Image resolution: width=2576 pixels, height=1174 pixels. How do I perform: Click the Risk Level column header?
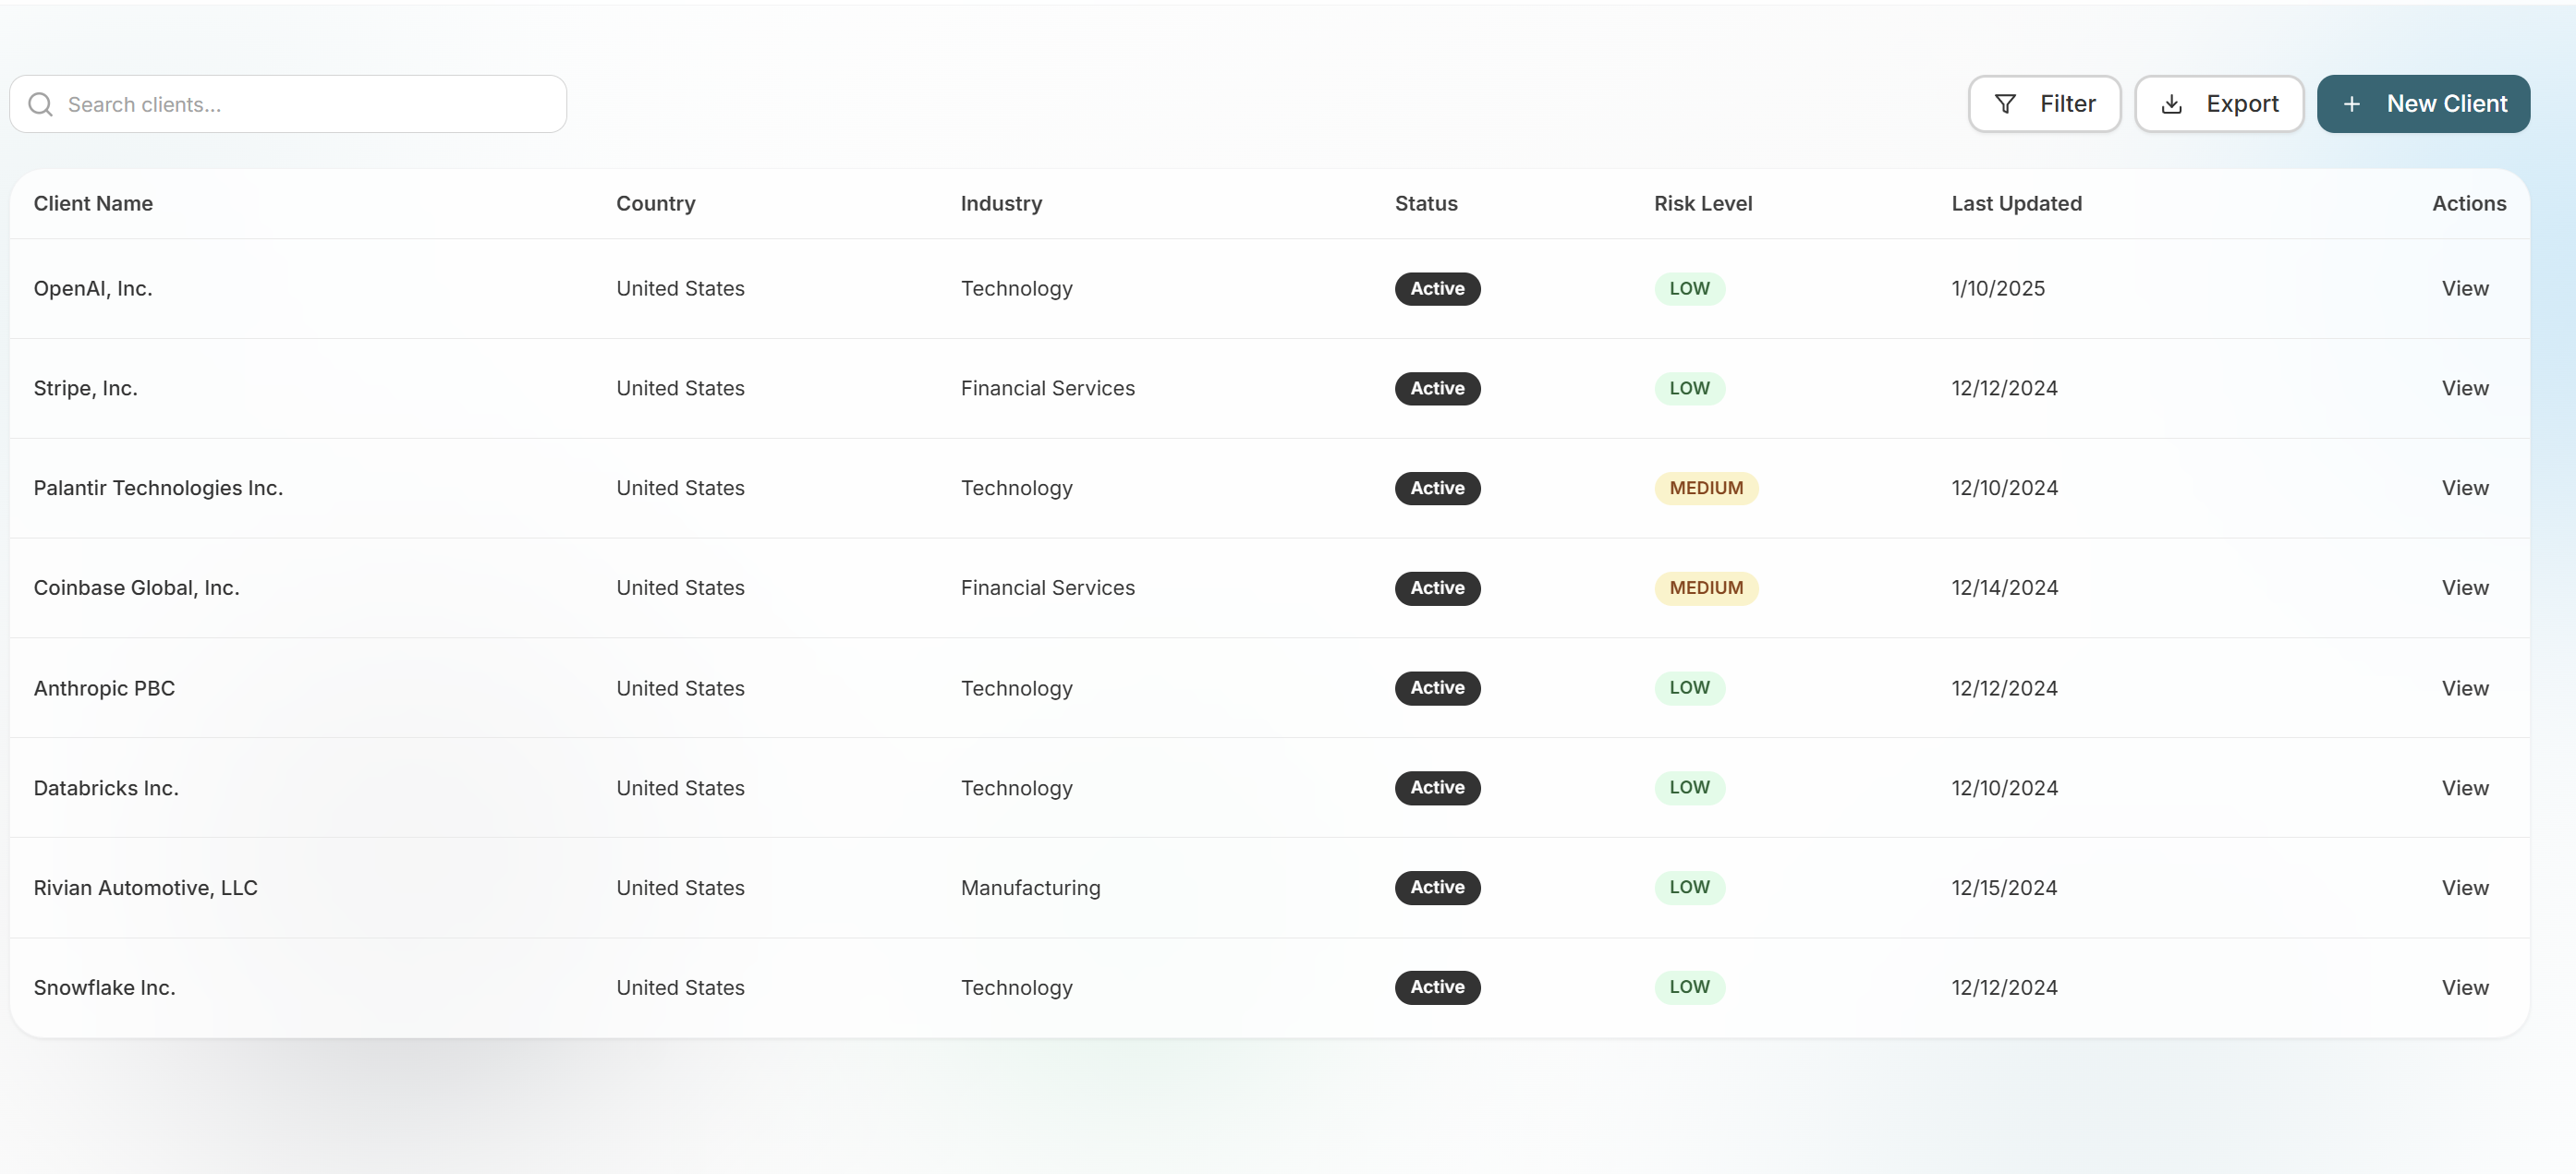1702,203
